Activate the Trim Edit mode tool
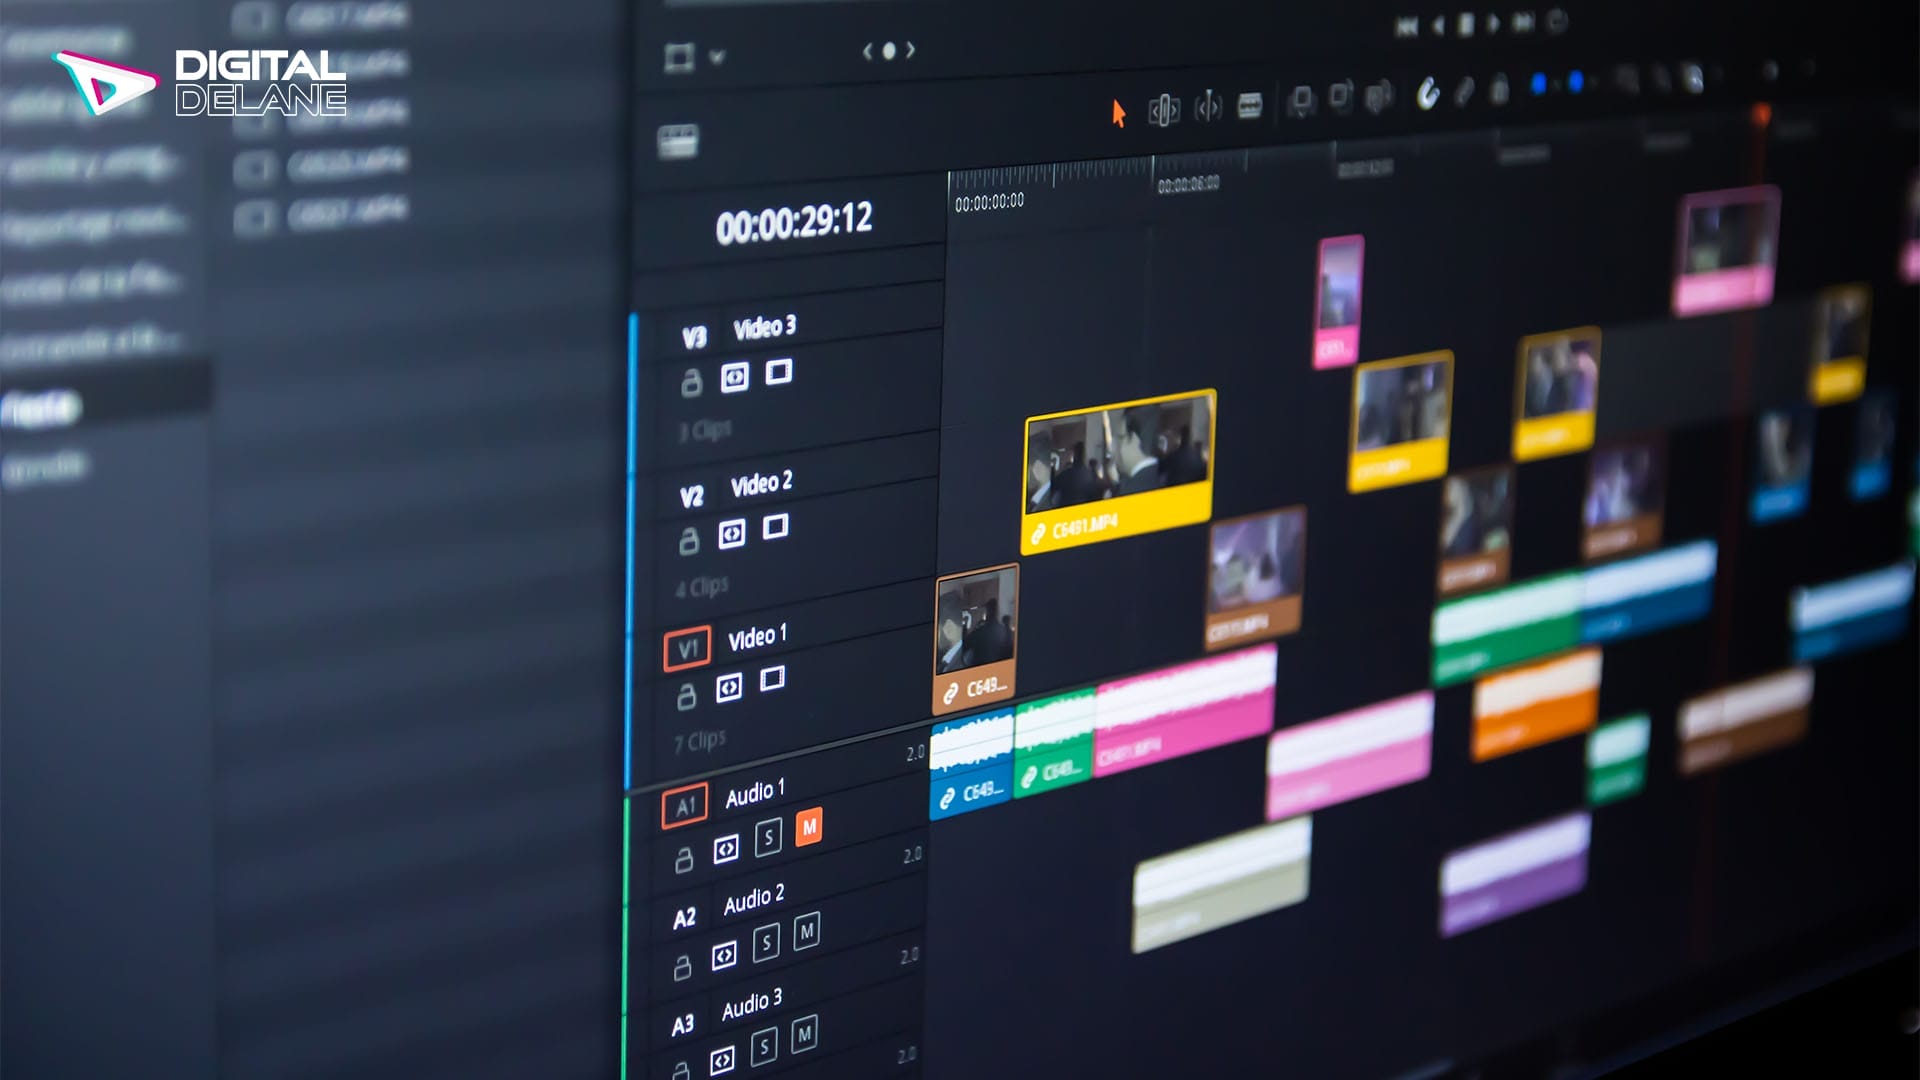The width and height of the screenshot is (1920, 1080). point(1164,108)
